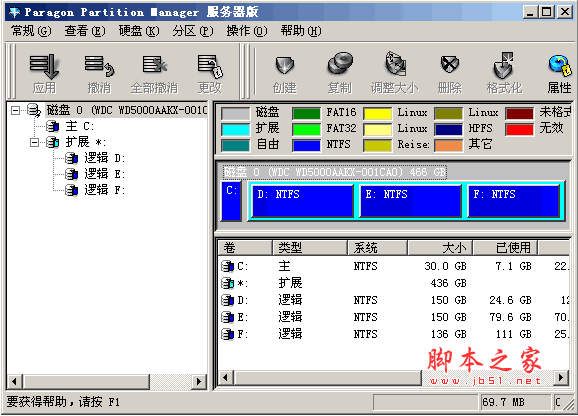Open the 帮助(H) menu
Screen dimensions: 578x416
(x=301, y=31)
